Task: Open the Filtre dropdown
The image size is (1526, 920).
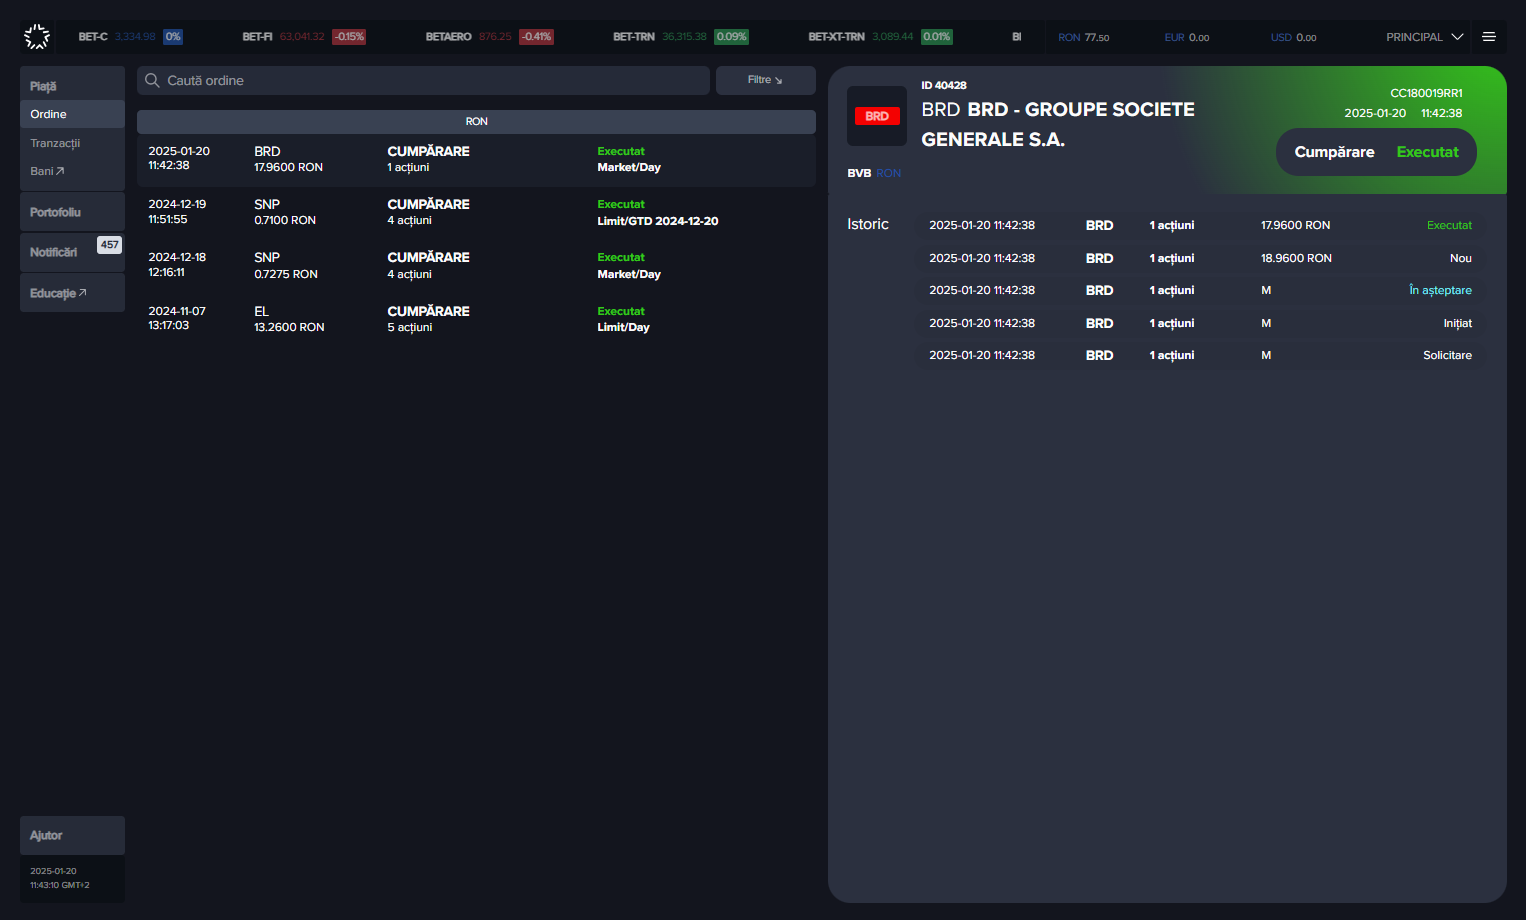Action: click(x=765, y=80)
